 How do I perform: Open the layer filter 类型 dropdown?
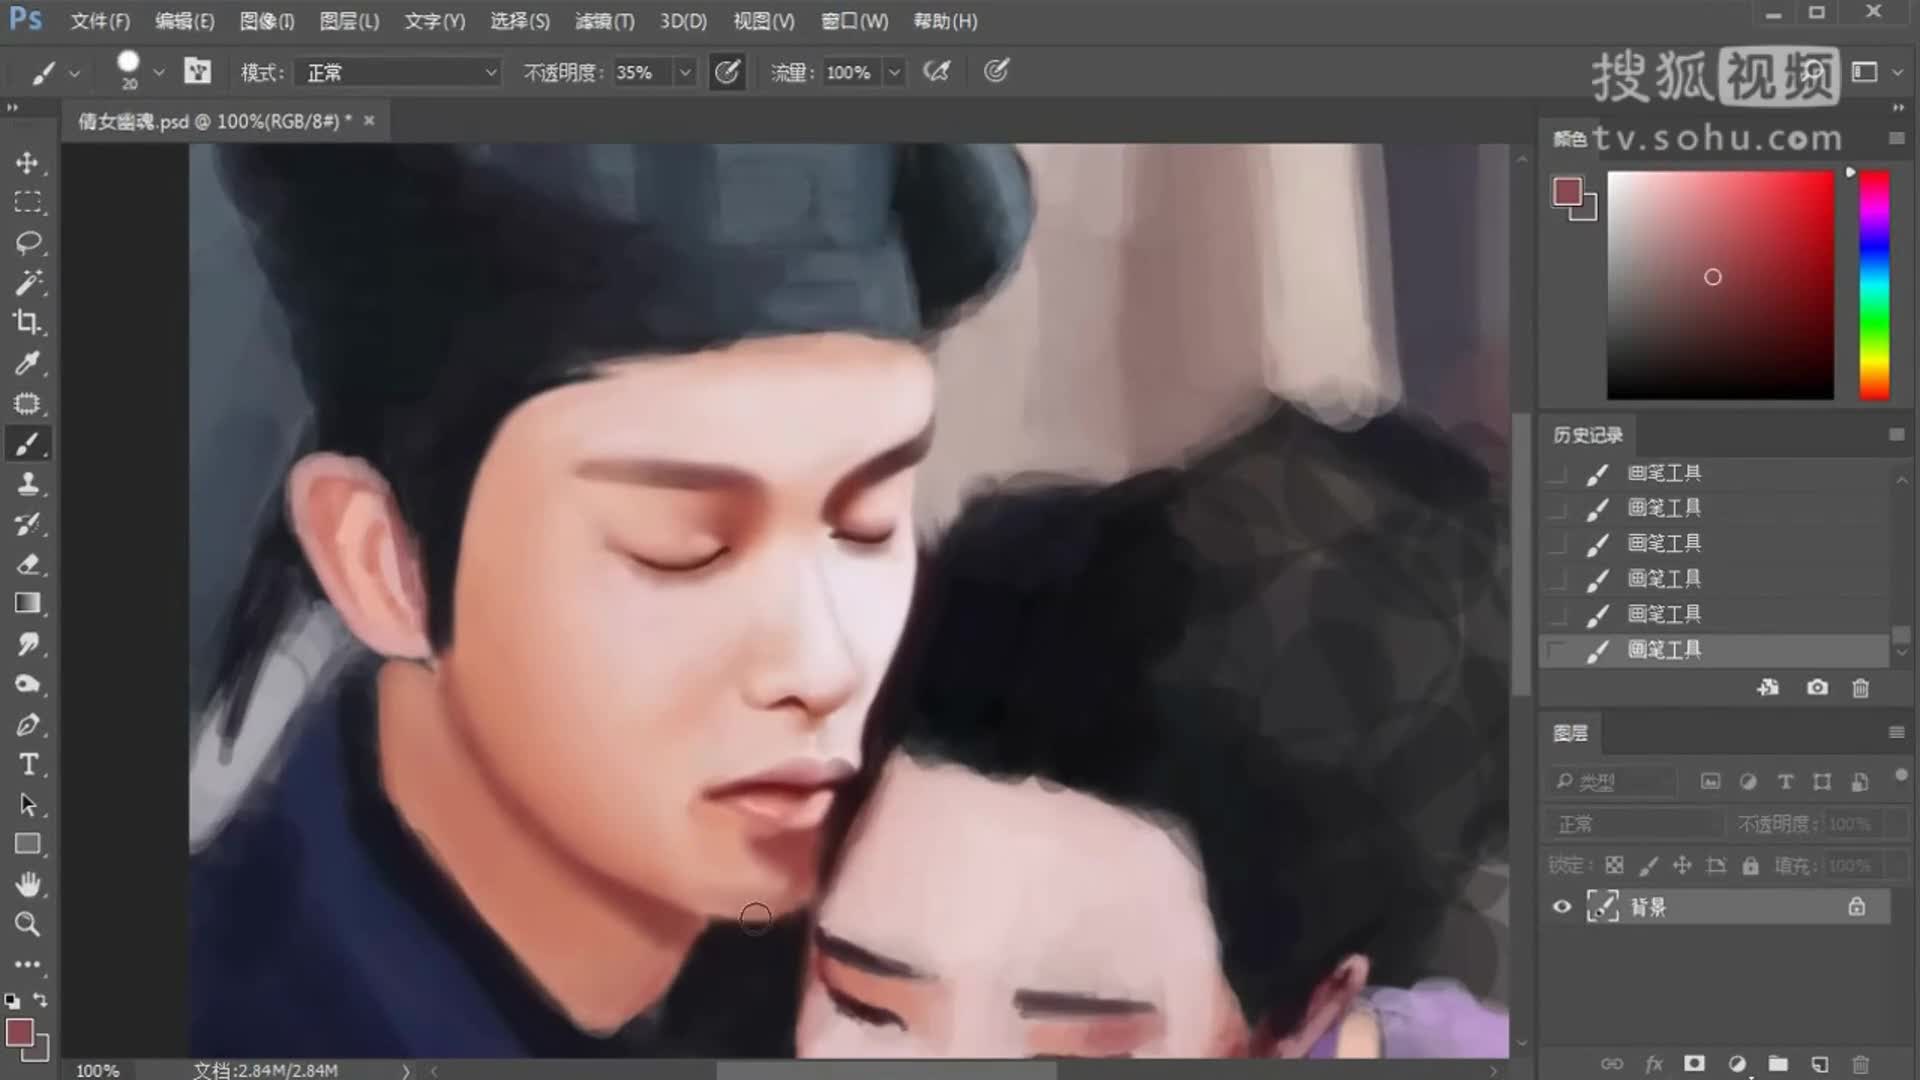tap(1612, 781)
